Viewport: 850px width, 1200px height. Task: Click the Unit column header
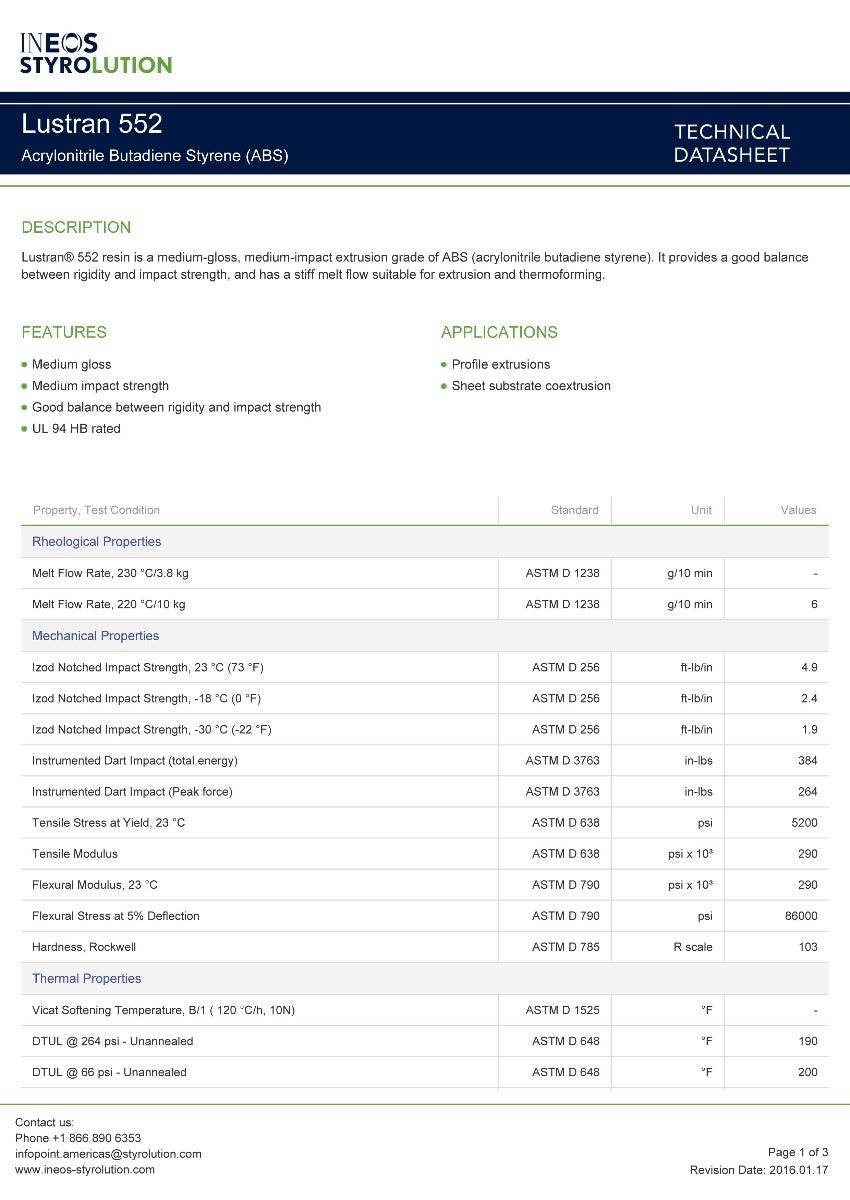[701, 510]
